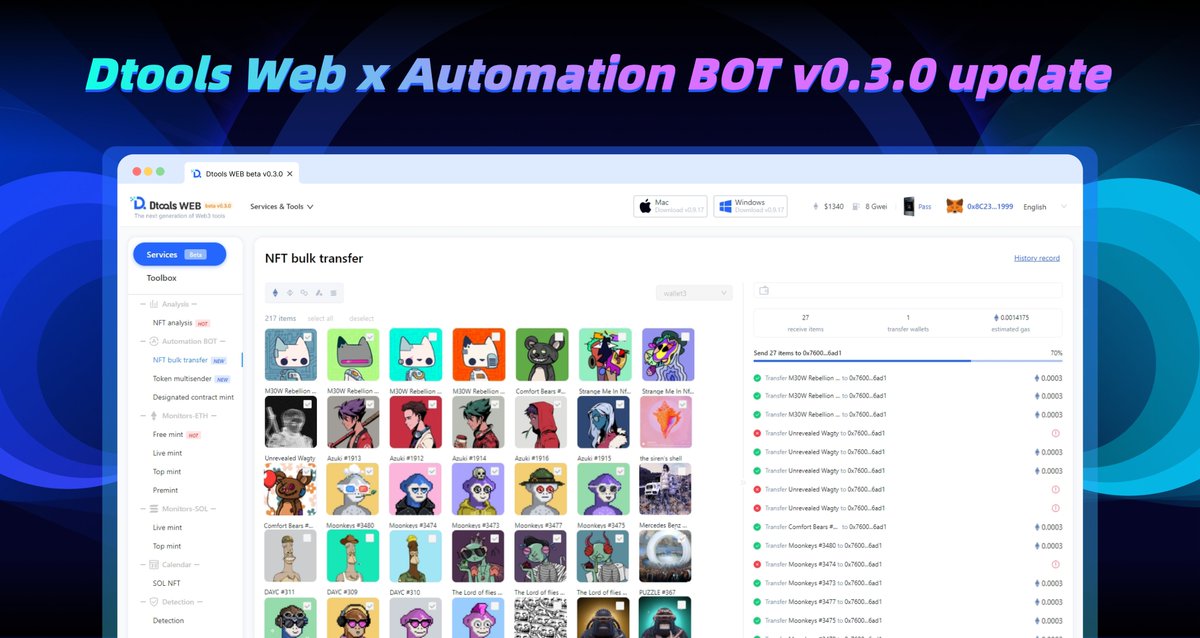Toggle the checkbox on the Mercedes Benz NFT
Image resolution: width=1200 pixels, height=638 pixels.
[x=683, y=472]
